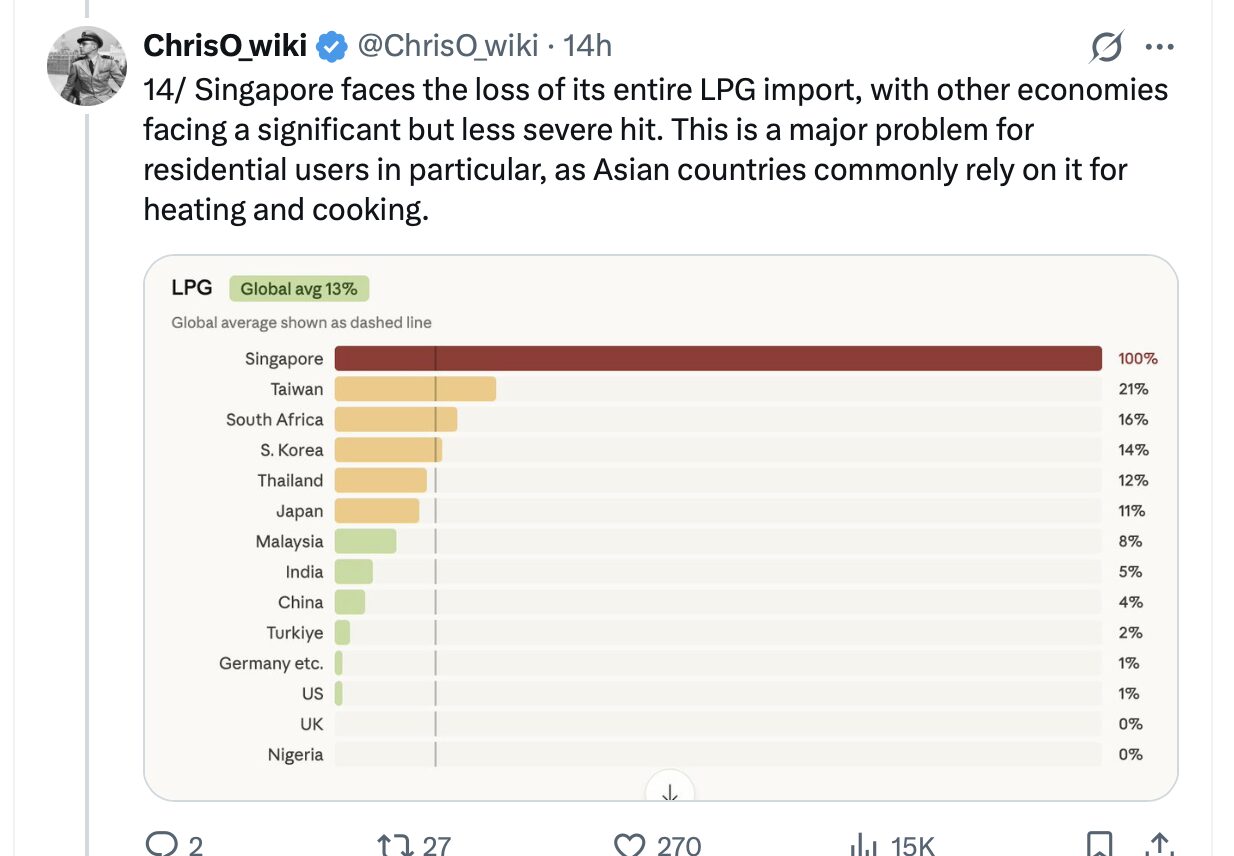Open the @ChrisO_wiki handle link
The height and width of the screenshot is (856, 1234).
(x=448, y=45)
